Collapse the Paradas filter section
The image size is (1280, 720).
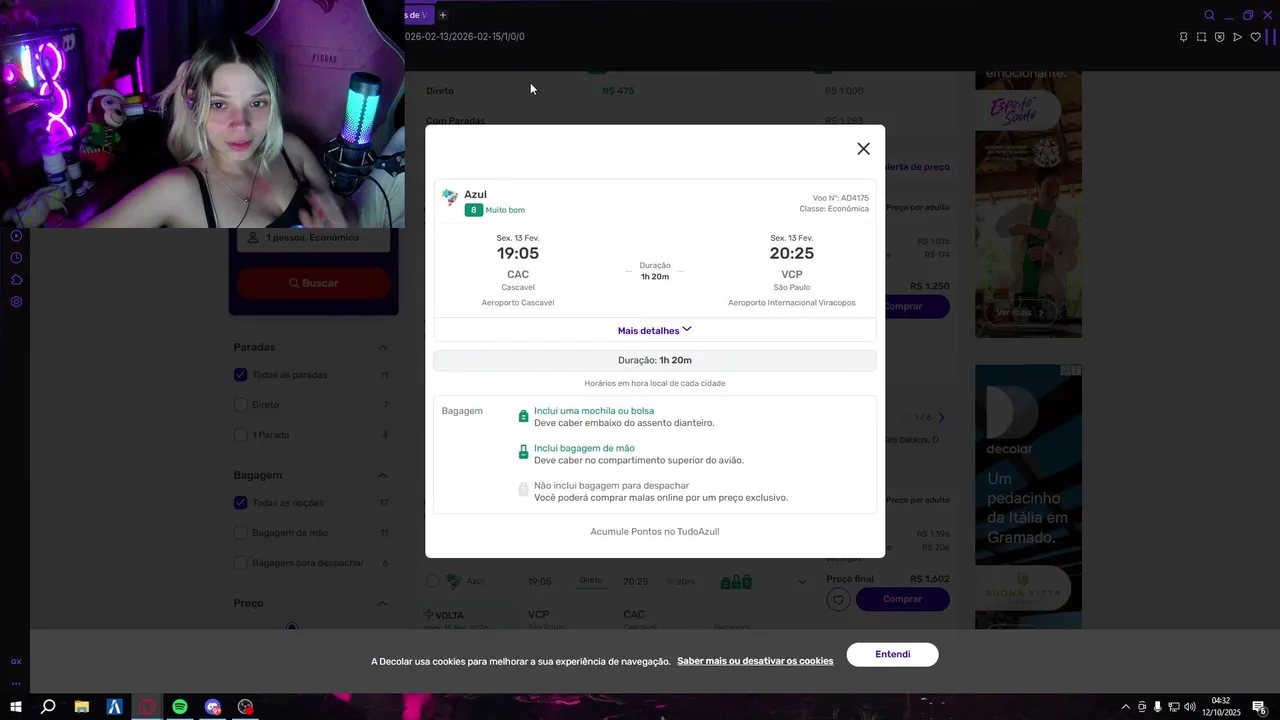pyautogui.click(x=382, y=347)
